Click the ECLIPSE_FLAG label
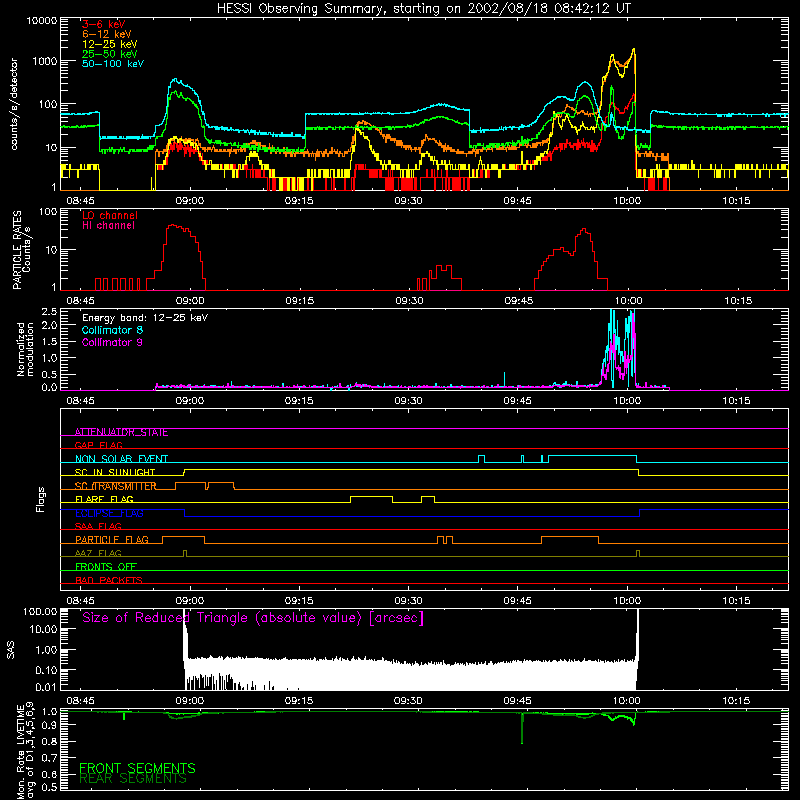The height and width of the screenshot is (800, 800). point(109,513)
